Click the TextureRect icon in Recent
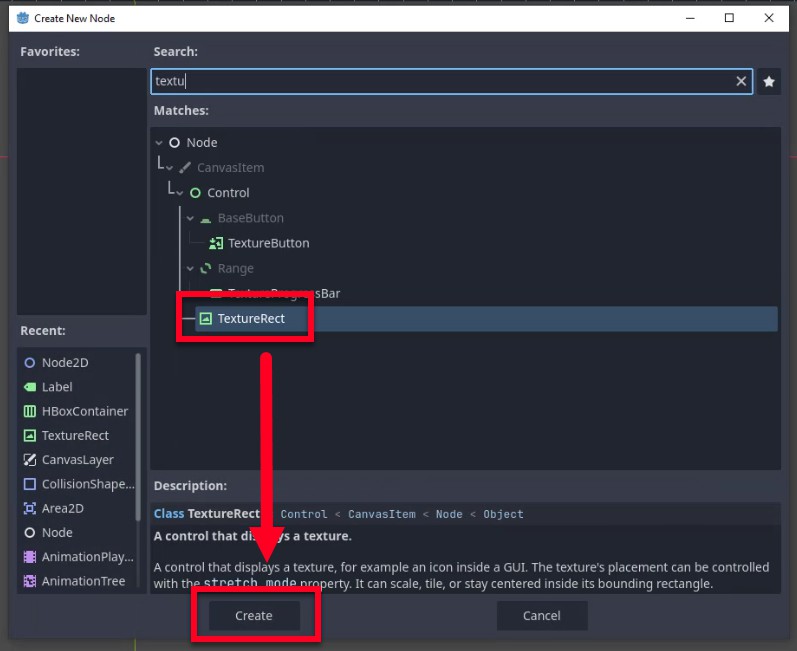The height and width of the screenshot is (651, 797). click(x=30, y=436)
